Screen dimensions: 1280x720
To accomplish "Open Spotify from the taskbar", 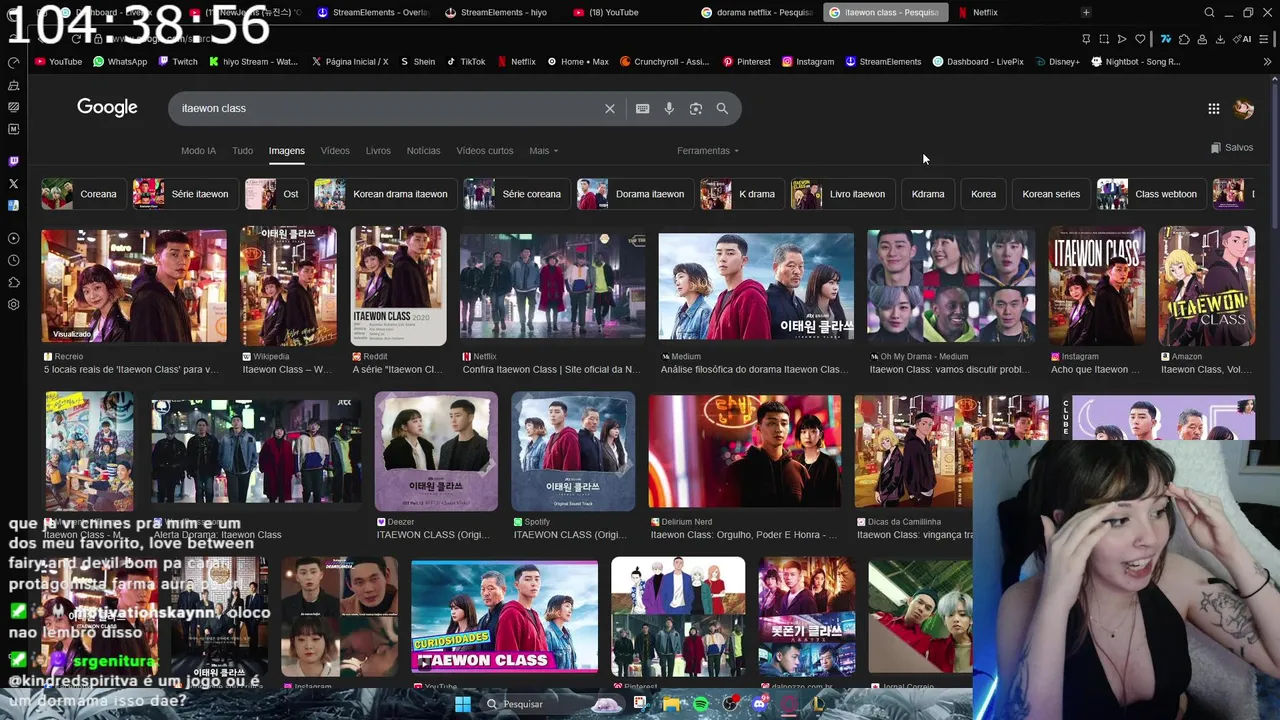I will (x=701, y=704).
